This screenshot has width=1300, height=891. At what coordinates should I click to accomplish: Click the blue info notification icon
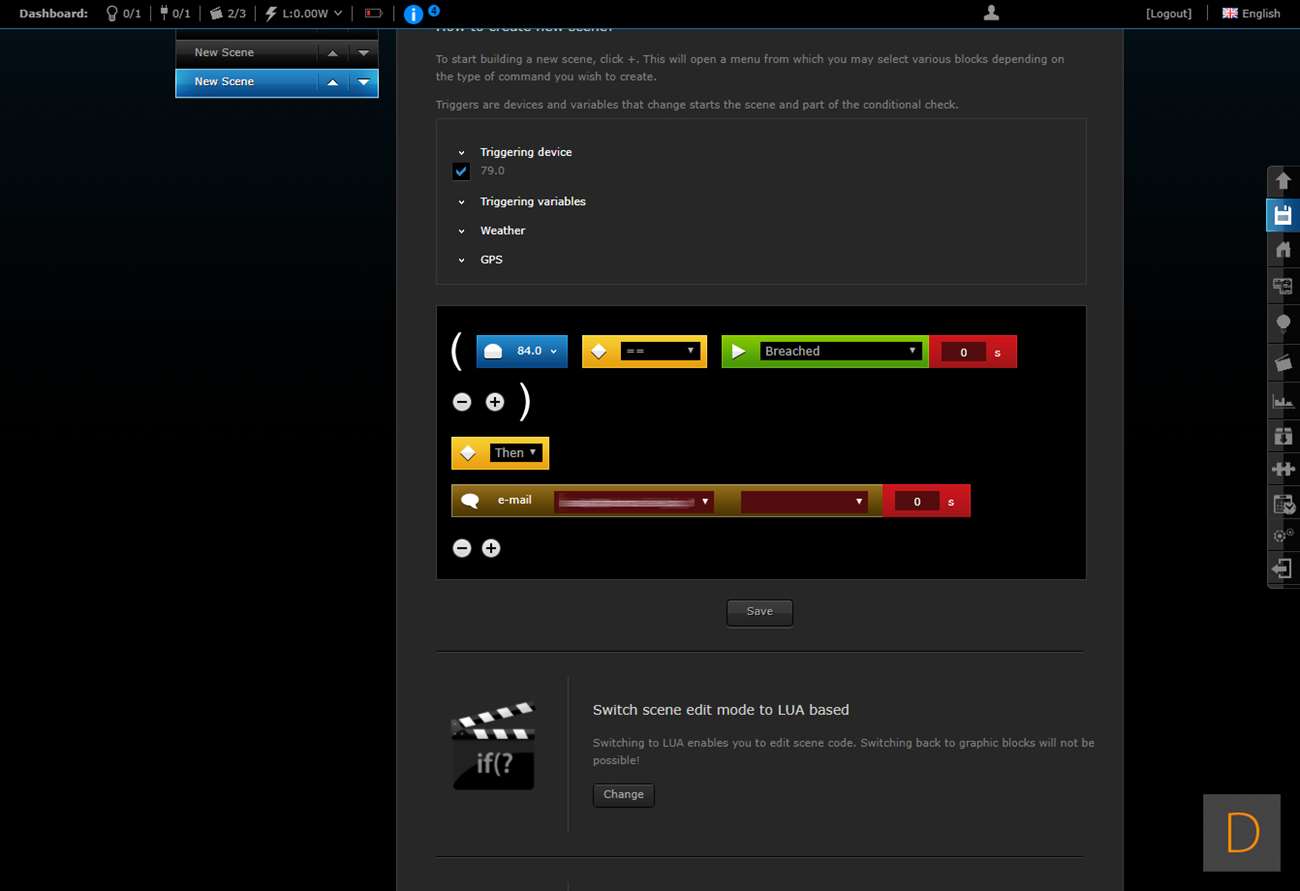point(413,14)
